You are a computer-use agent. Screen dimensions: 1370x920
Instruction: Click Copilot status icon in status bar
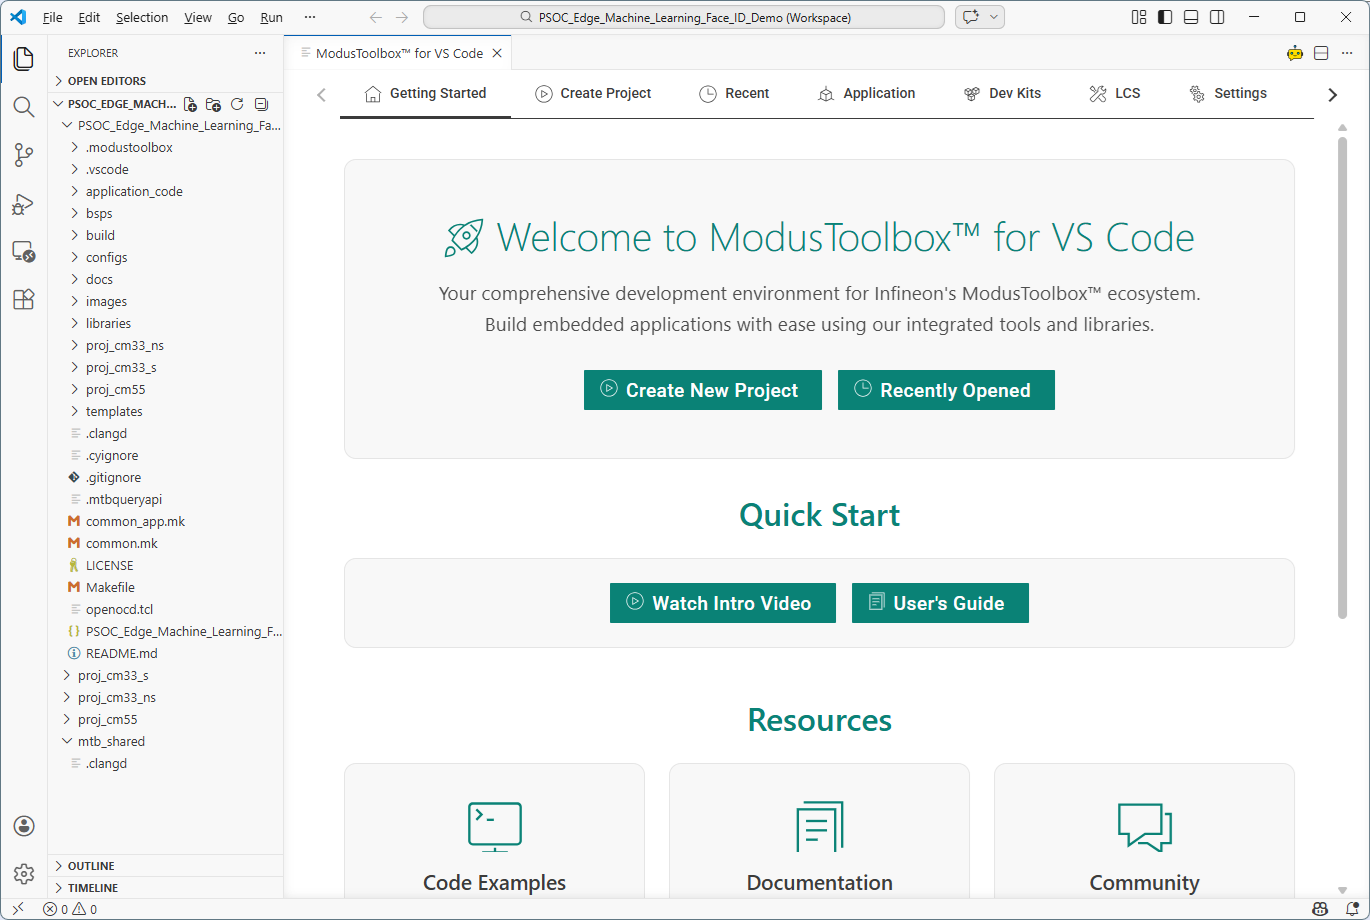tap(1320, 909)
